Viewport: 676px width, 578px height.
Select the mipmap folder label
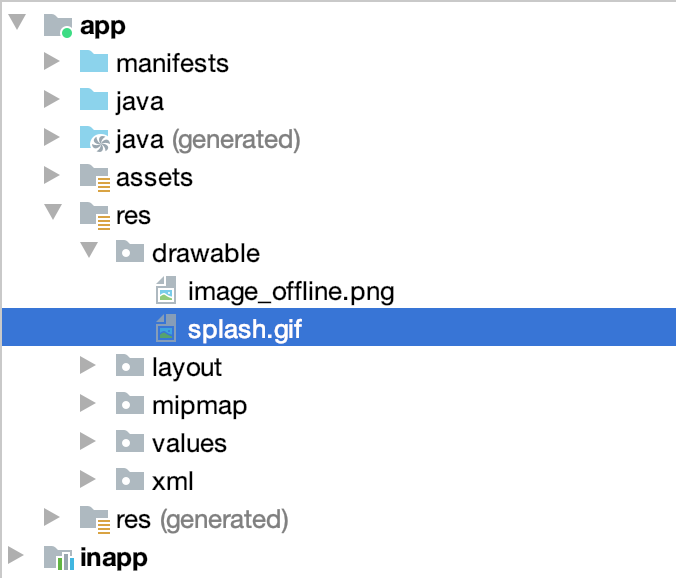click(199, 406)
